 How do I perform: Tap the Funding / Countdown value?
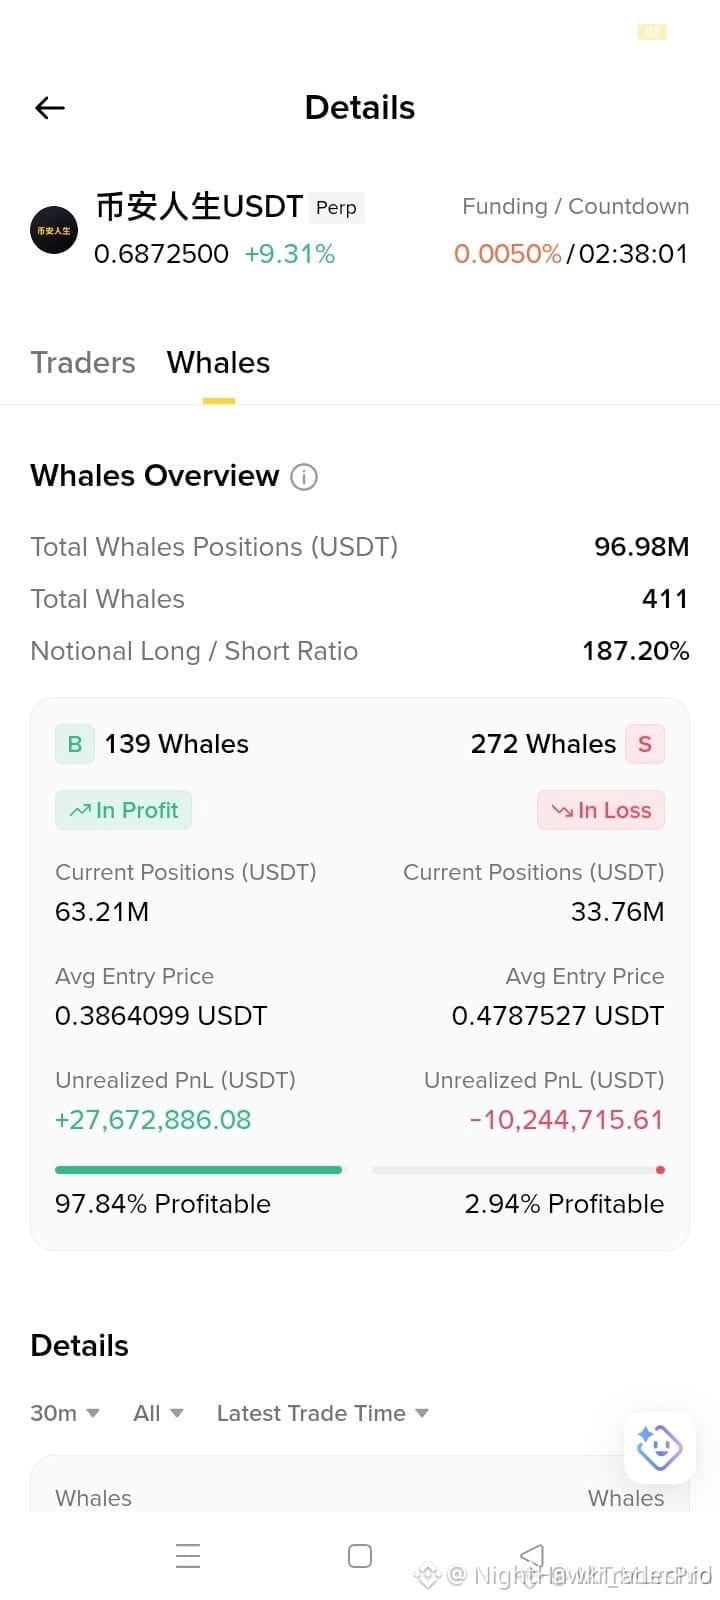pyautogui.click(x=571, y=254)
